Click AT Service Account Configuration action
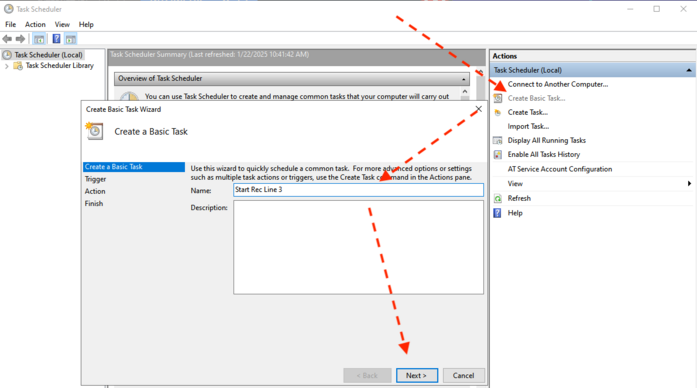The height and width of the screenshot is (388, 697). (560, 169)
